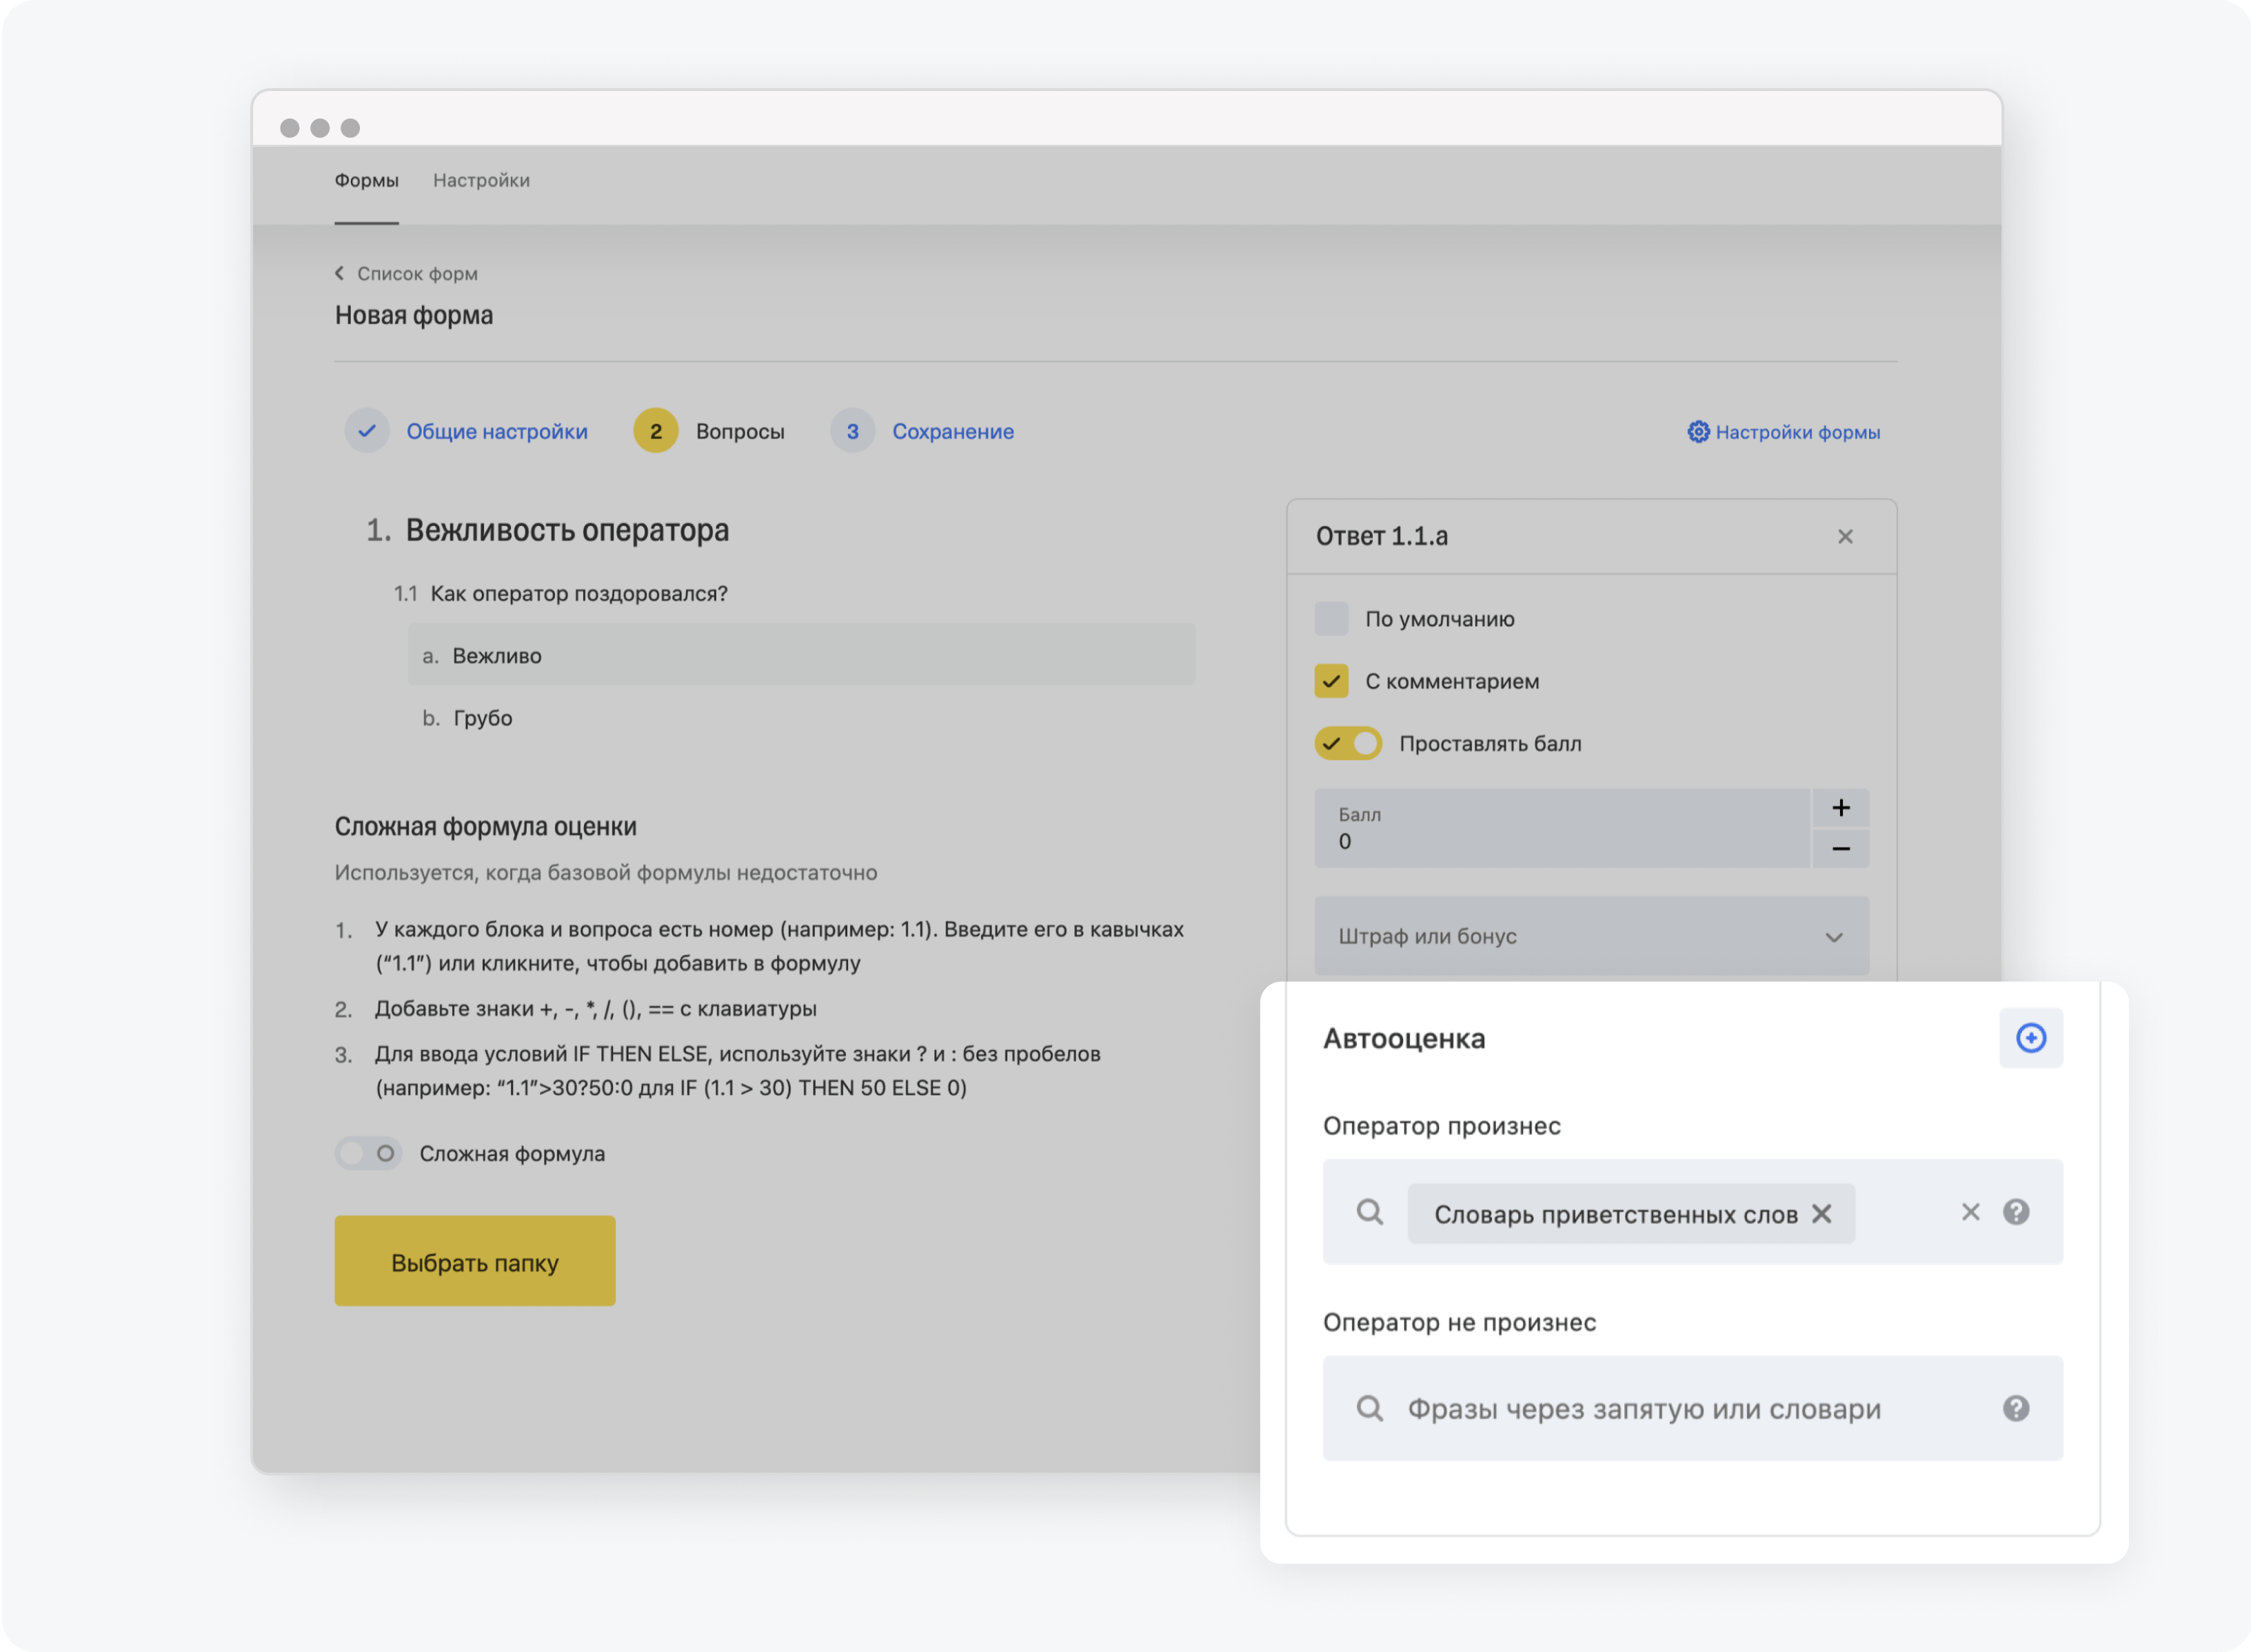This screenshot has width=2251, height=1652.
Task: Switch to the Формы tab
Action: click(x=366, y=181)
